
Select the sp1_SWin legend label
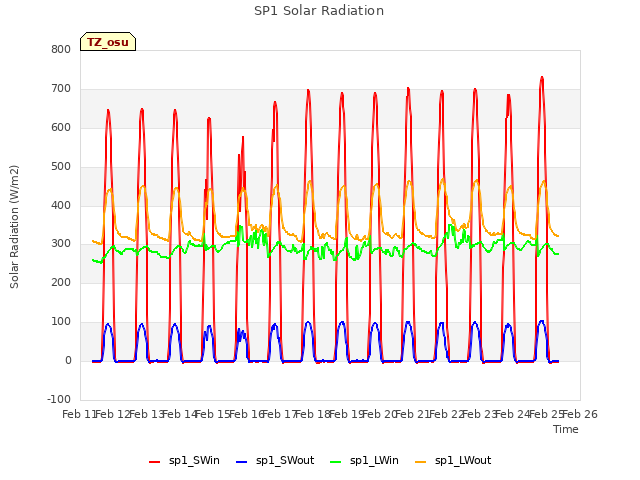point(194,461)
